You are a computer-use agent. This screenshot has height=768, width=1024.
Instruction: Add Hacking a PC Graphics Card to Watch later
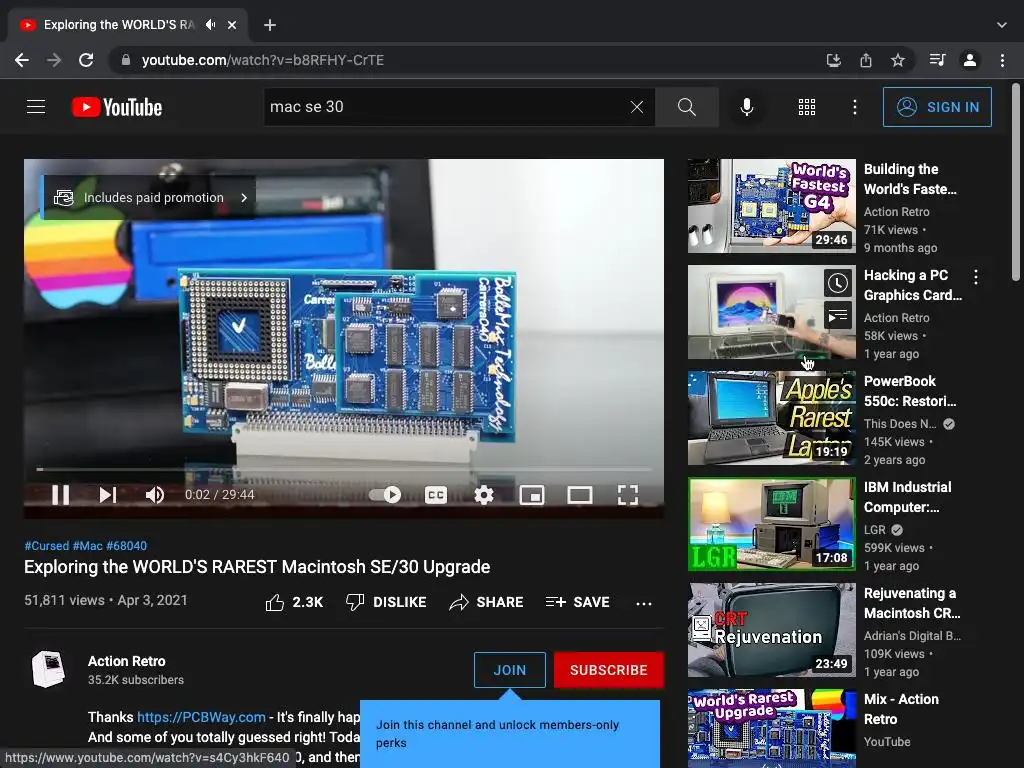(838, 283)
